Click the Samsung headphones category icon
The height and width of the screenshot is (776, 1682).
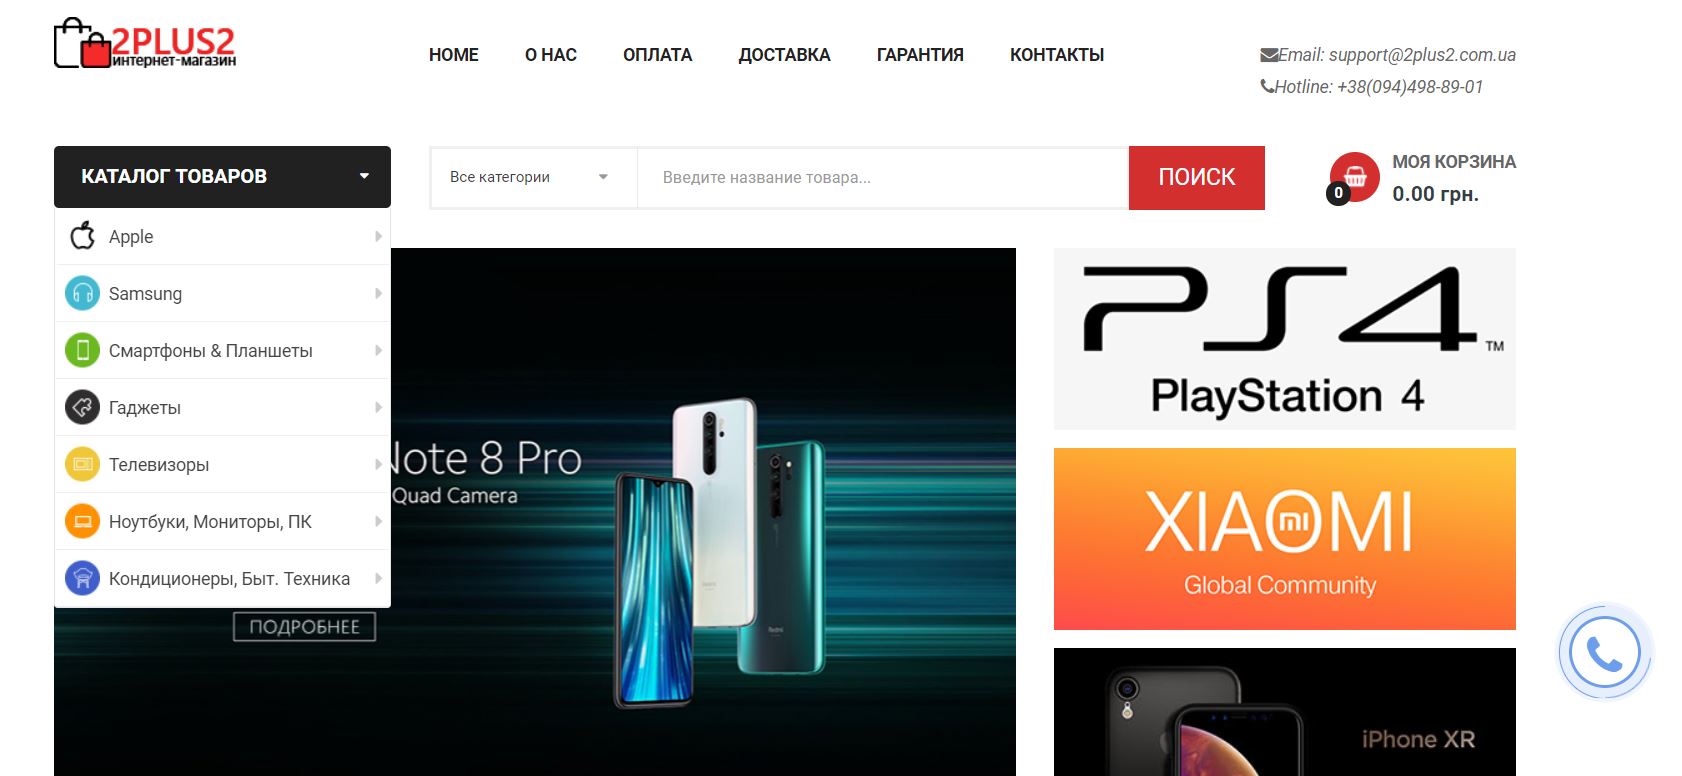tap(82, 293)
